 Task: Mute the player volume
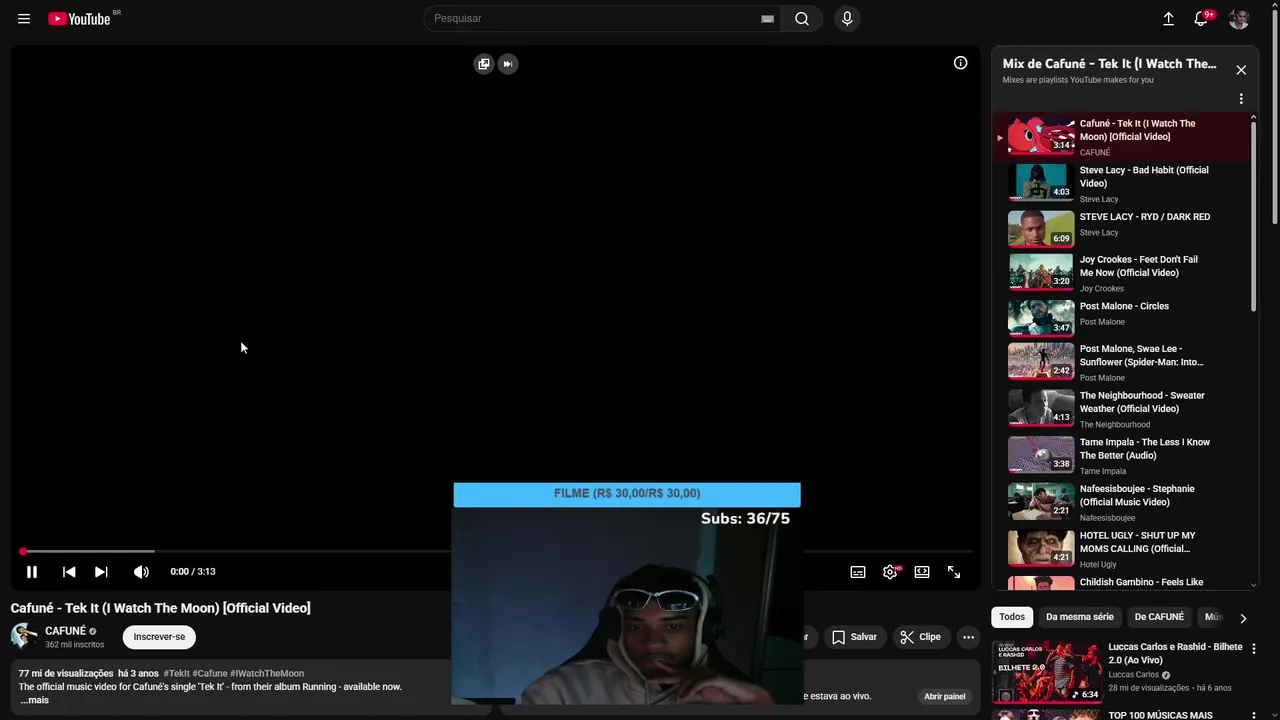tap(141, 572)
